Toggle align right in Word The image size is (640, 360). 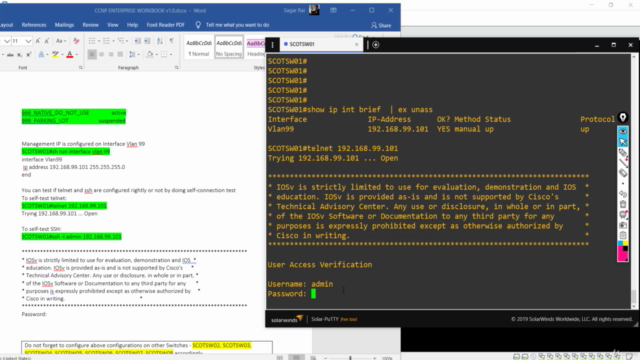[111, 54]
